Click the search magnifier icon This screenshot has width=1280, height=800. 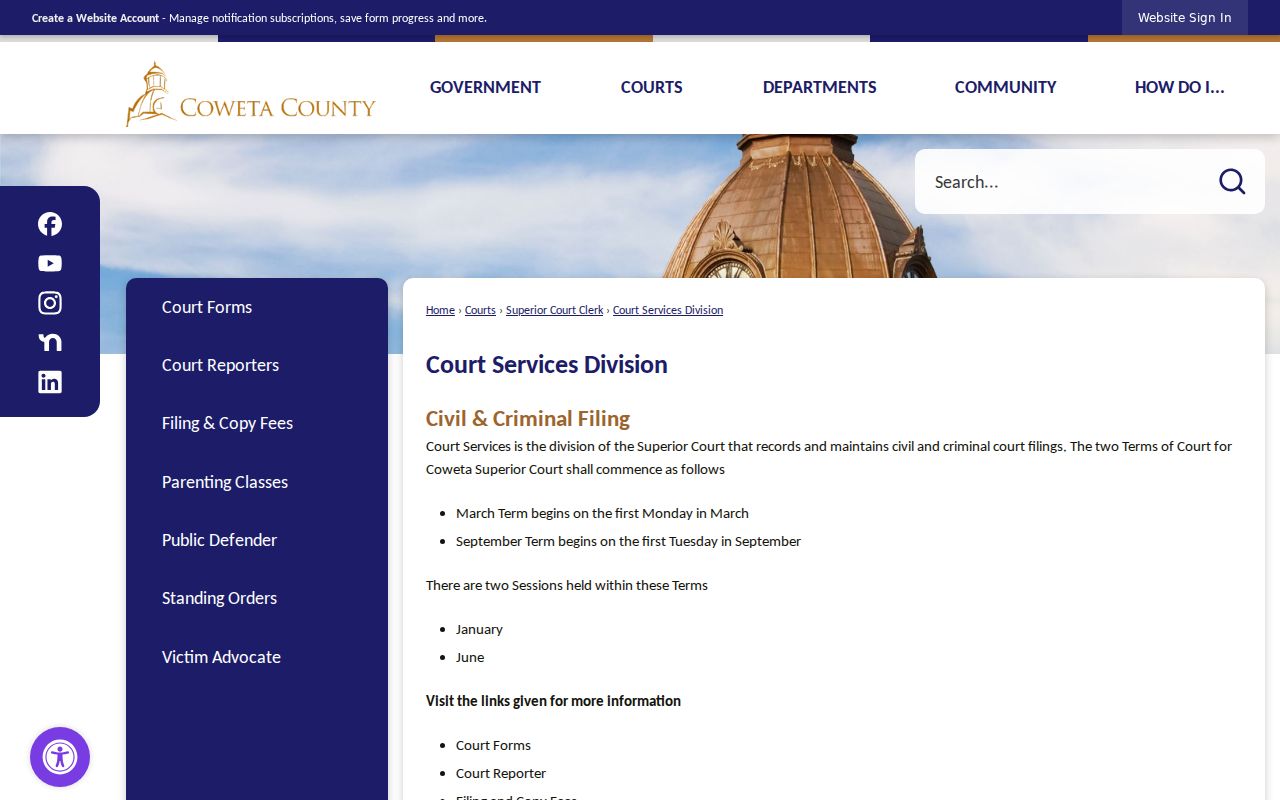(x=1232, y=181)
